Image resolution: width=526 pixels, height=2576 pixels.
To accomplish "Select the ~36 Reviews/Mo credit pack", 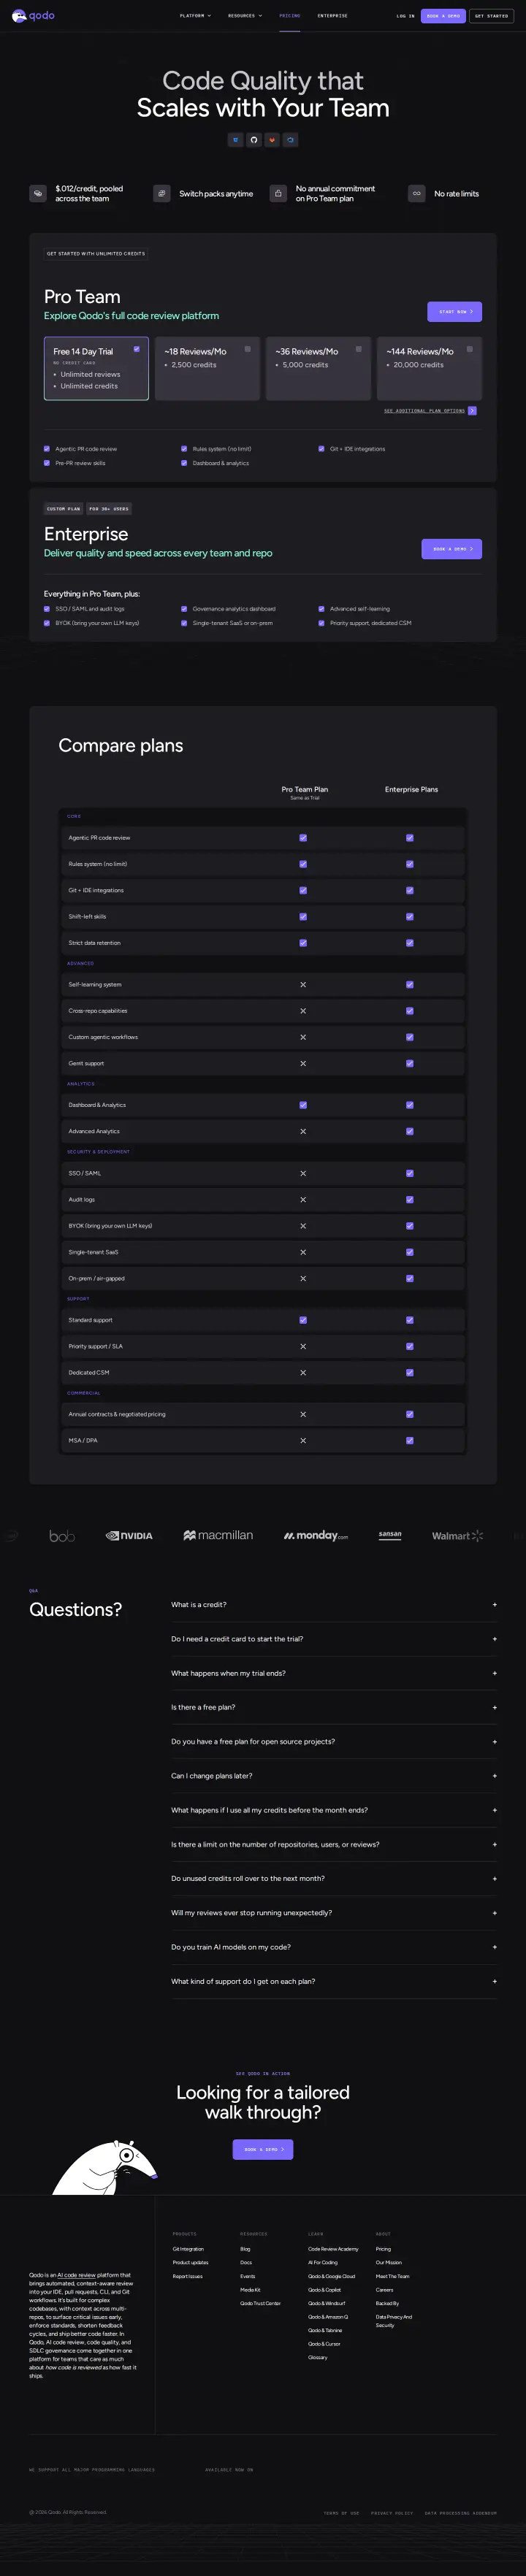I will 318,368.
